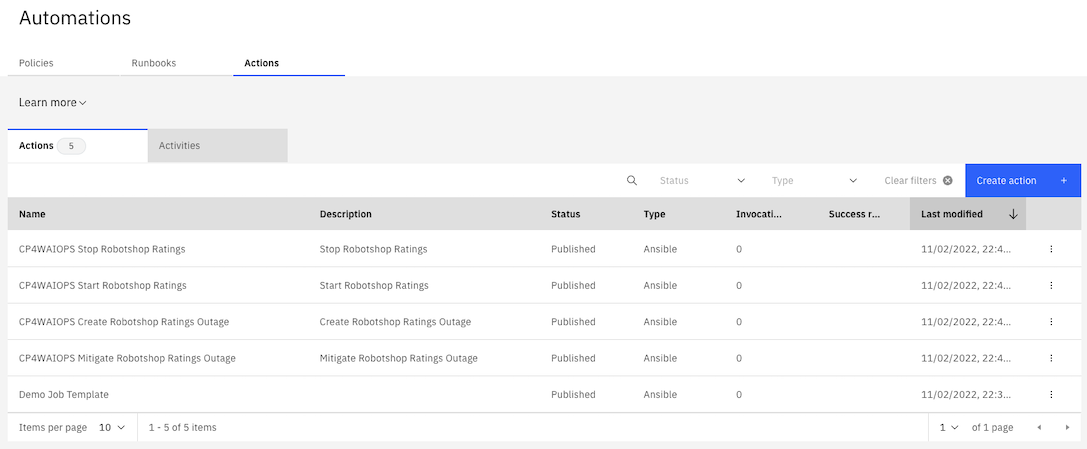
Task: Open overflow menu for Create Robotshop Ratings Outage
Action: (x=1051, y=322)
